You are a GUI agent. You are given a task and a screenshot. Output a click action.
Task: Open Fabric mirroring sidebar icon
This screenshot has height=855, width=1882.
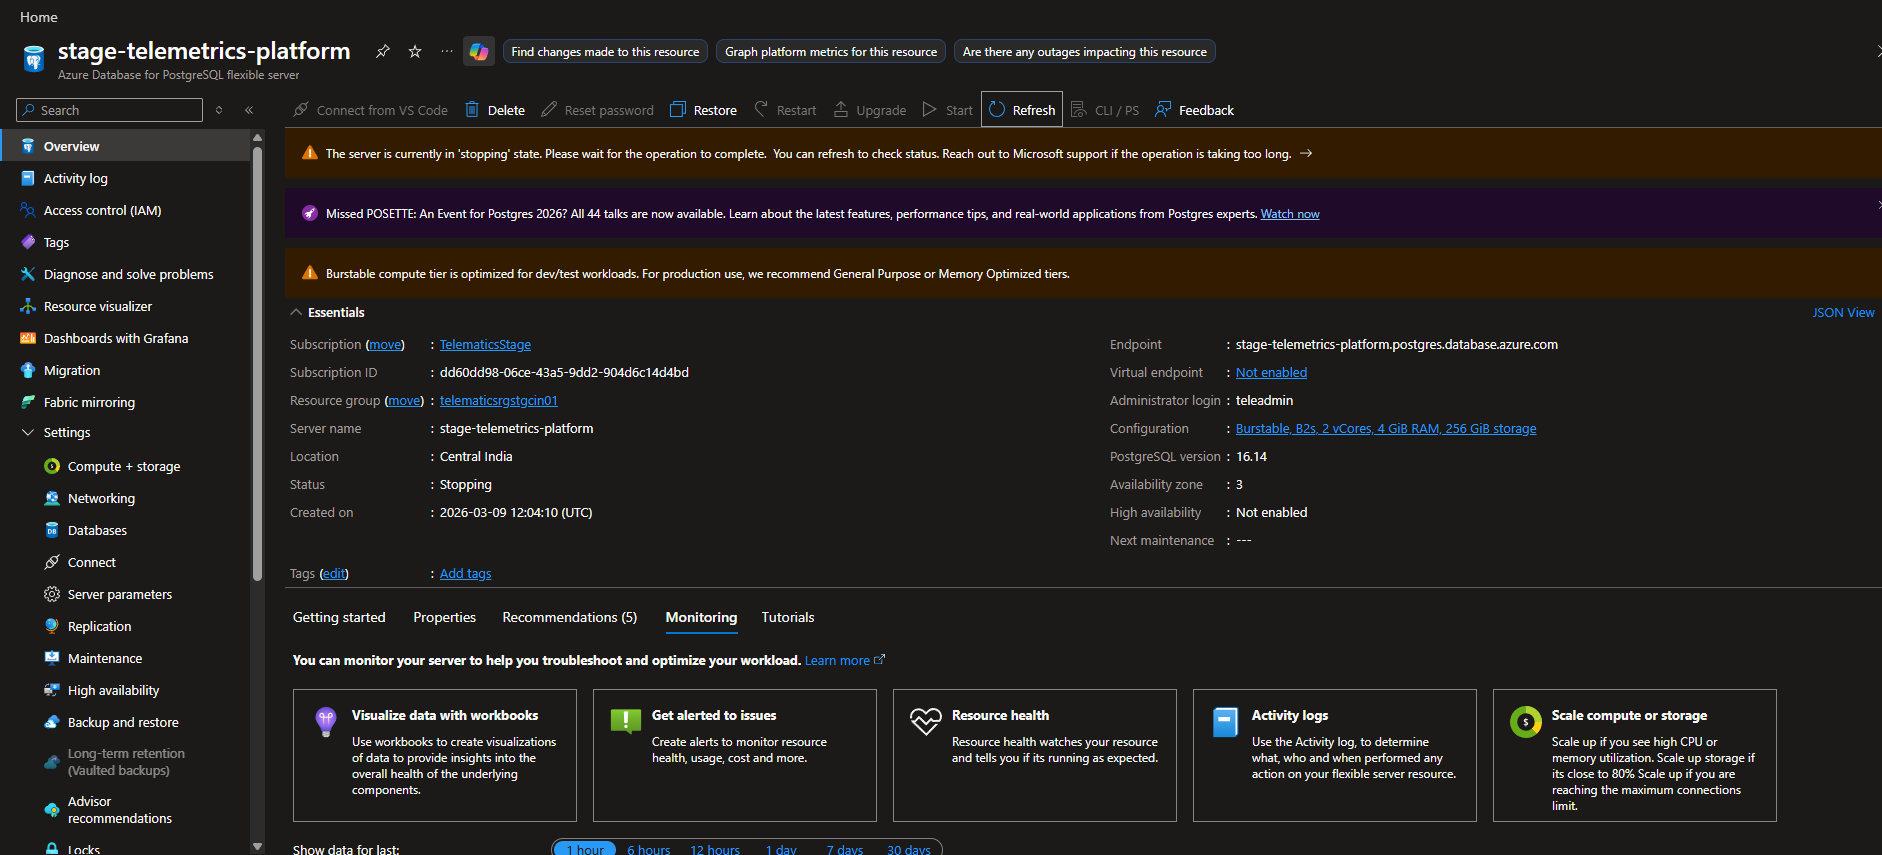(x=28, y=402)
